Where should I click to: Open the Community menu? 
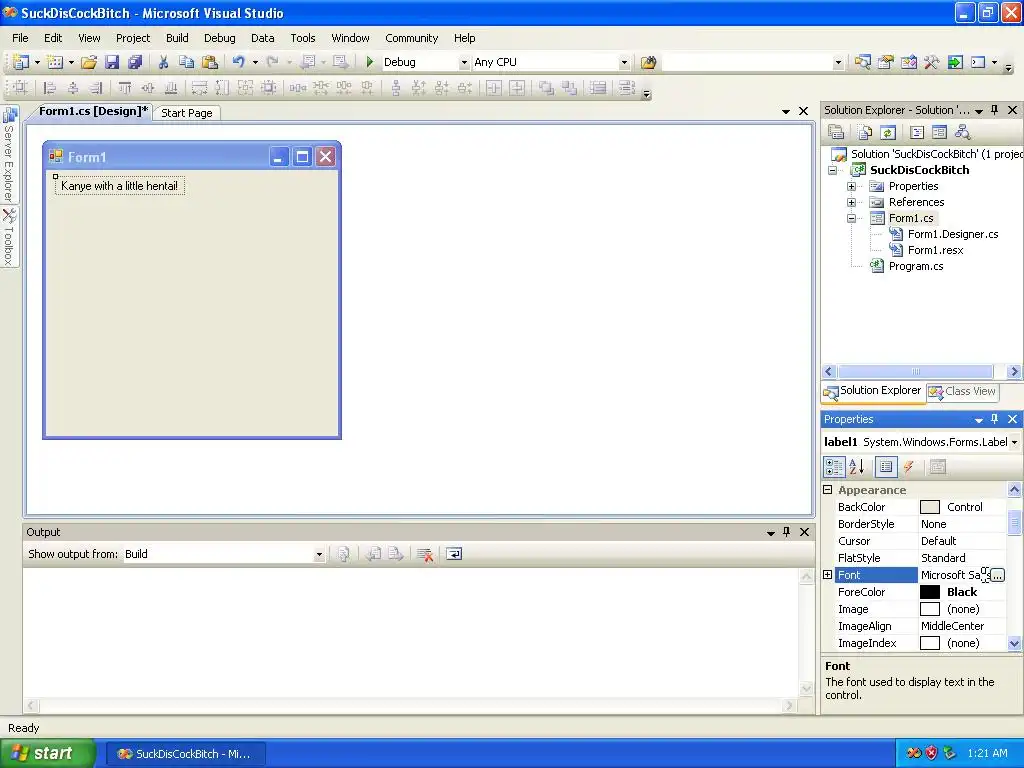click(x=411, y=38)
